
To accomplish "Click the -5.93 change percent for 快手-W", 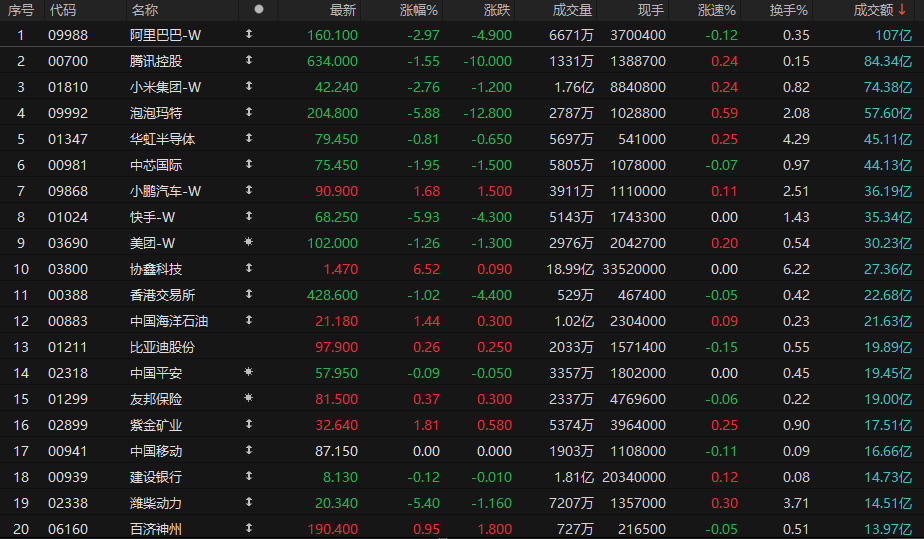I will click(x=424, y=217).
